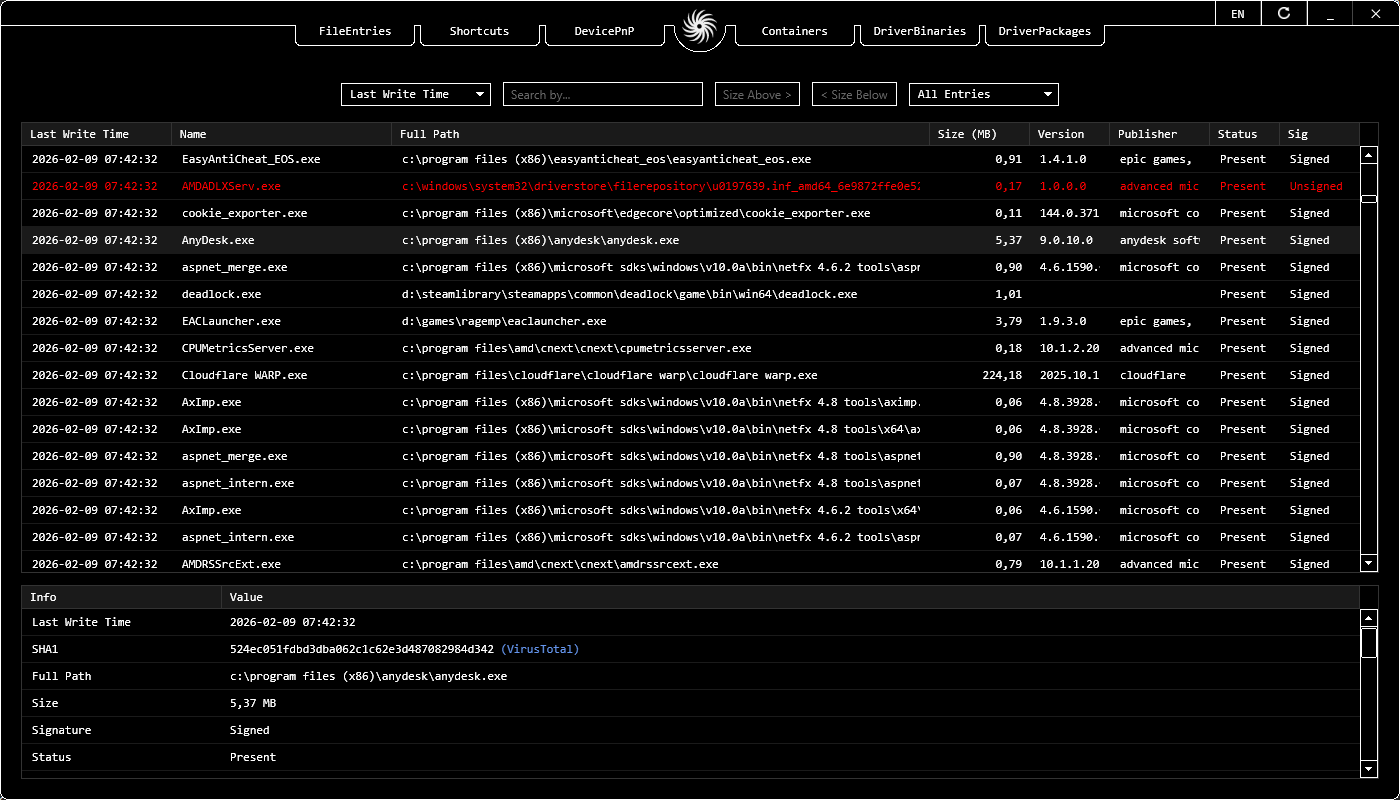Screen dimensions: 1400x800
Task: Click the EN language button
Action: tap(1238, 14)
